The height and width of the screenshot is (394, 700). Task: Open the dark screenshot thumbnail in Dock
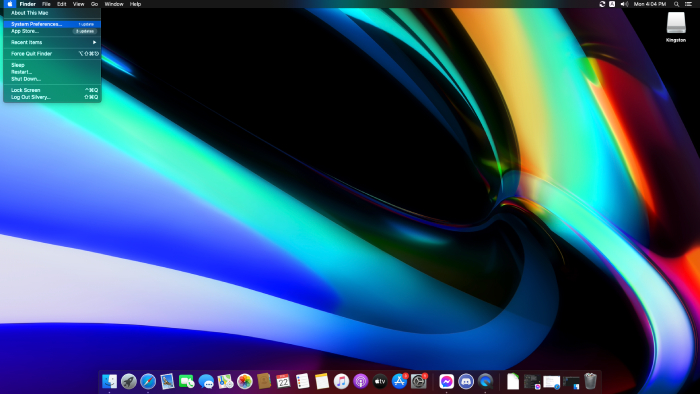pos(532,382)
